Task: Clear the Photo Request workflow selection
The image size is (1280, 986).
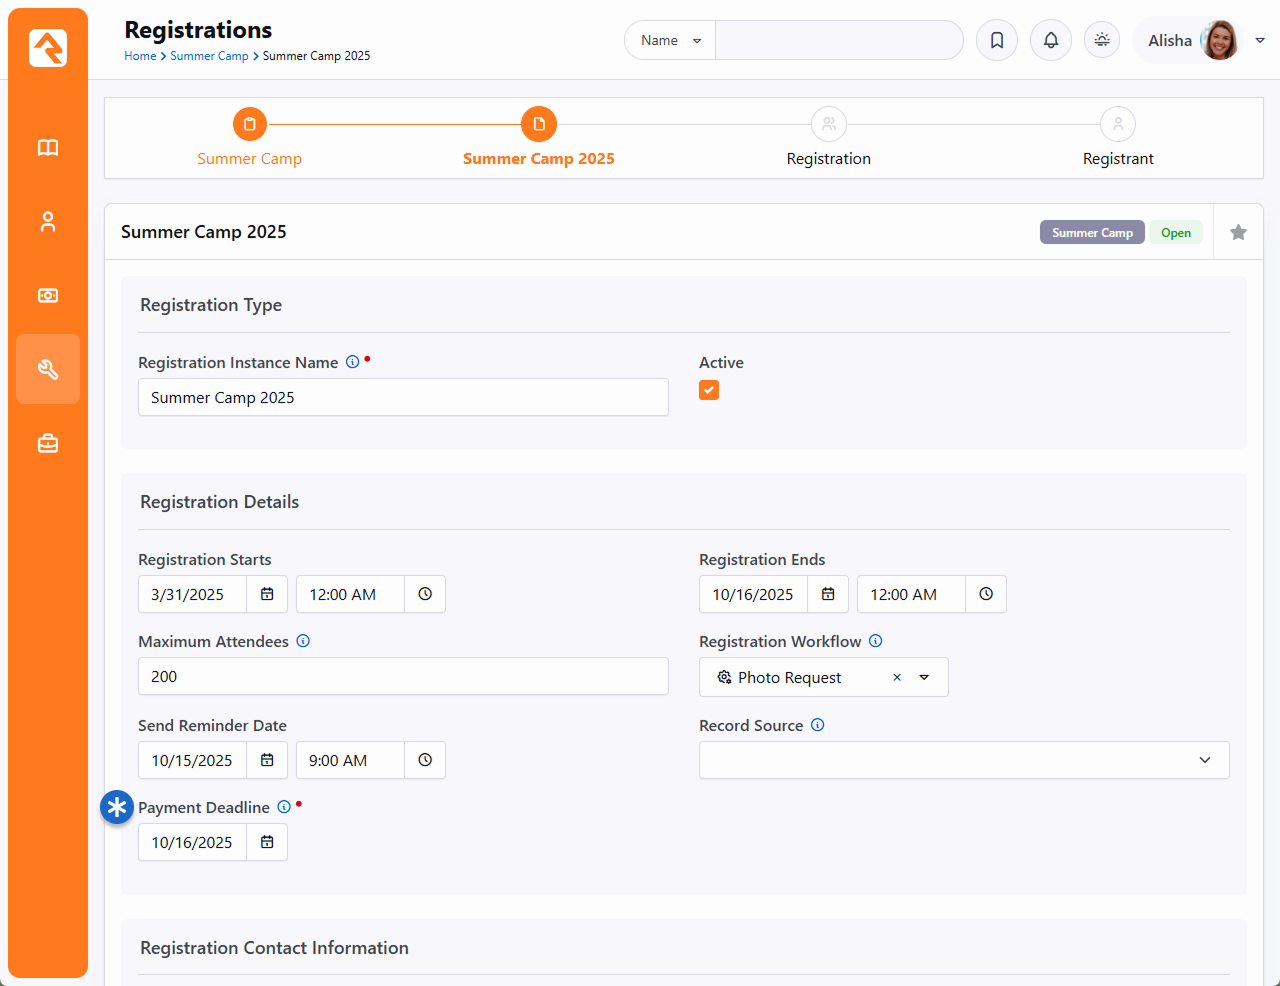Action: pyautogui.click(x=897, y=677)
